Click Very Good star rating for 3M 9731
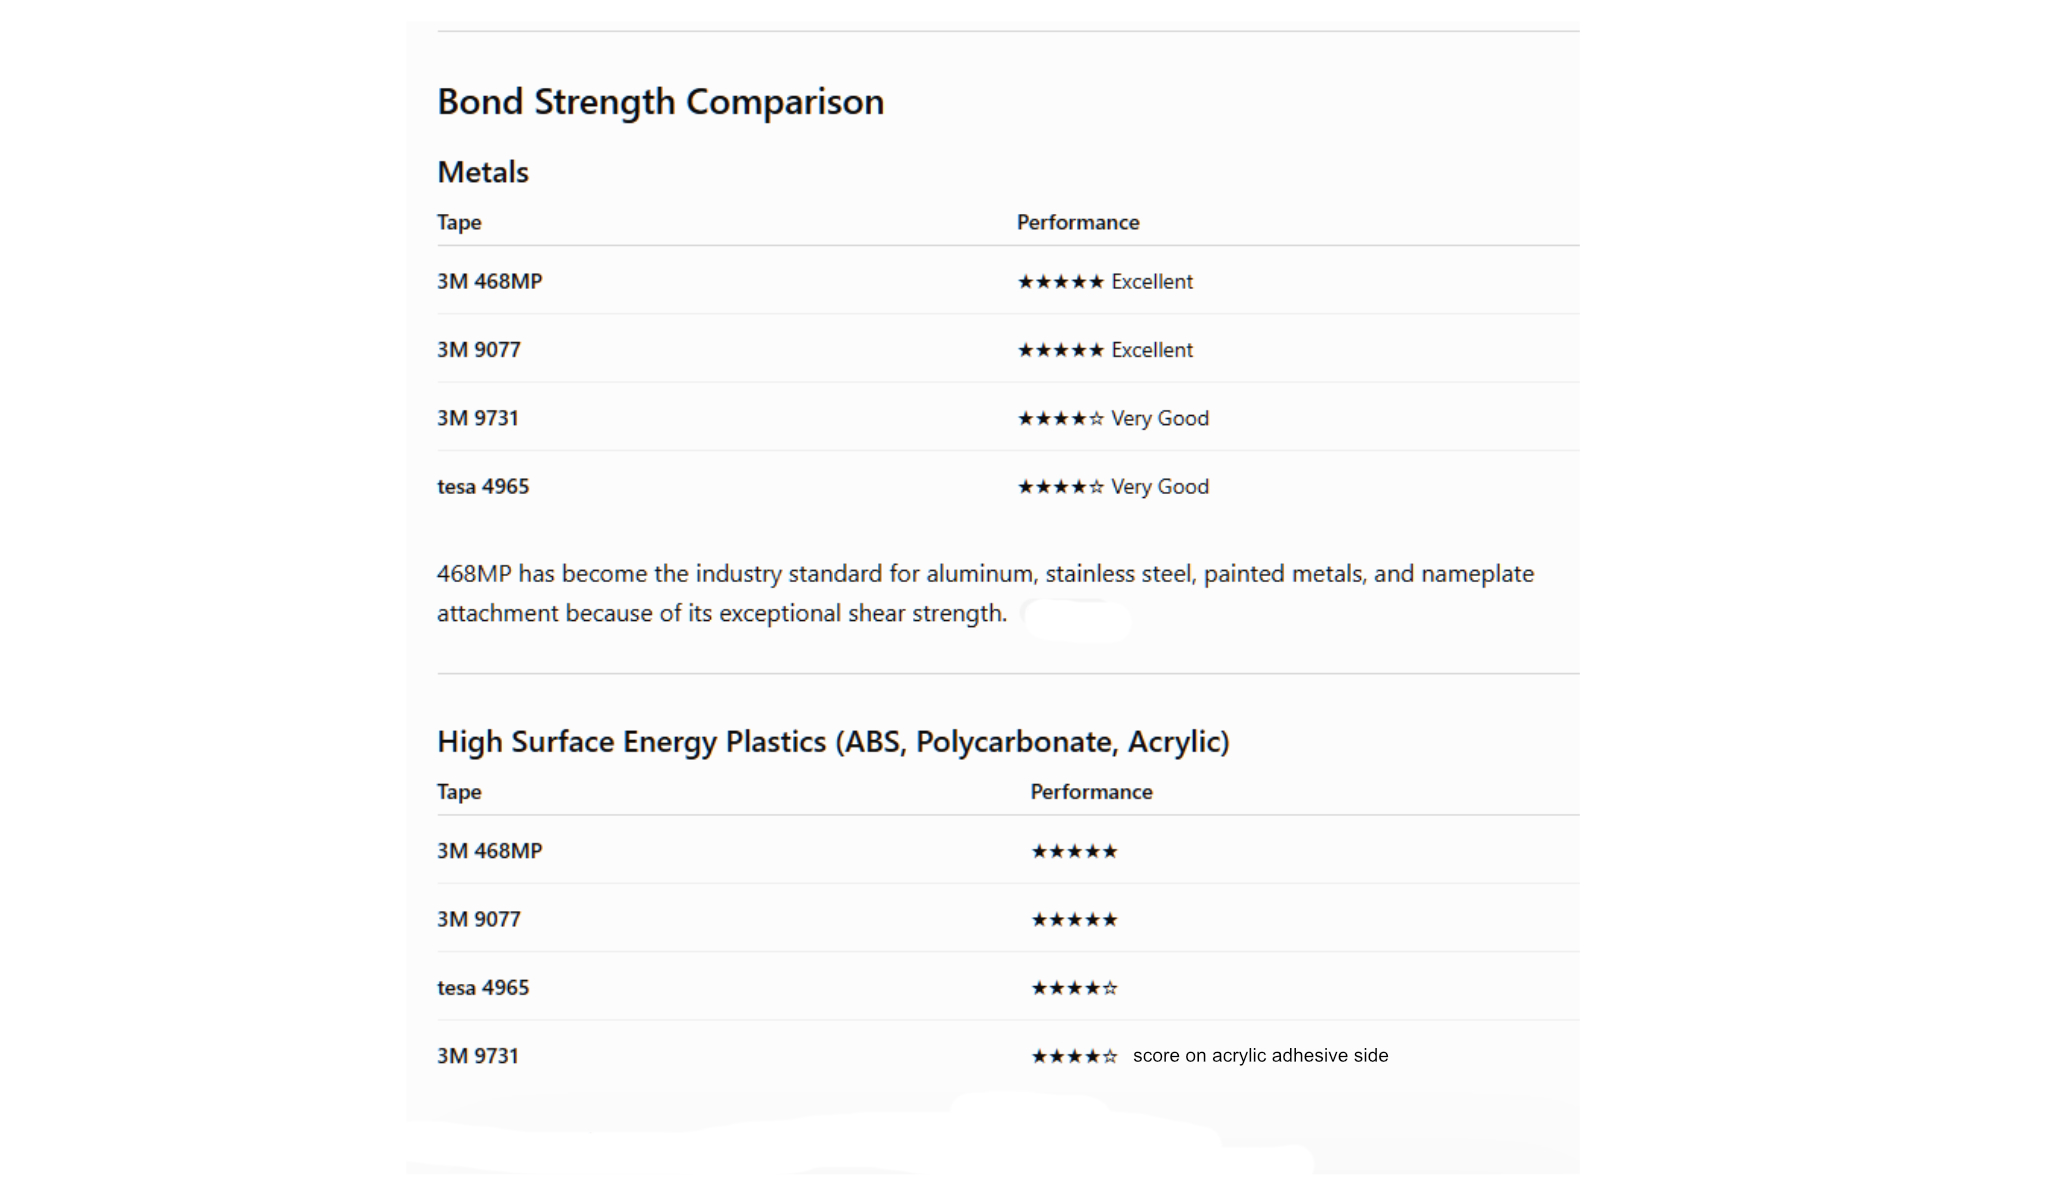The width and height of the screenshot is (2048, 1200). coord(1113,419)
